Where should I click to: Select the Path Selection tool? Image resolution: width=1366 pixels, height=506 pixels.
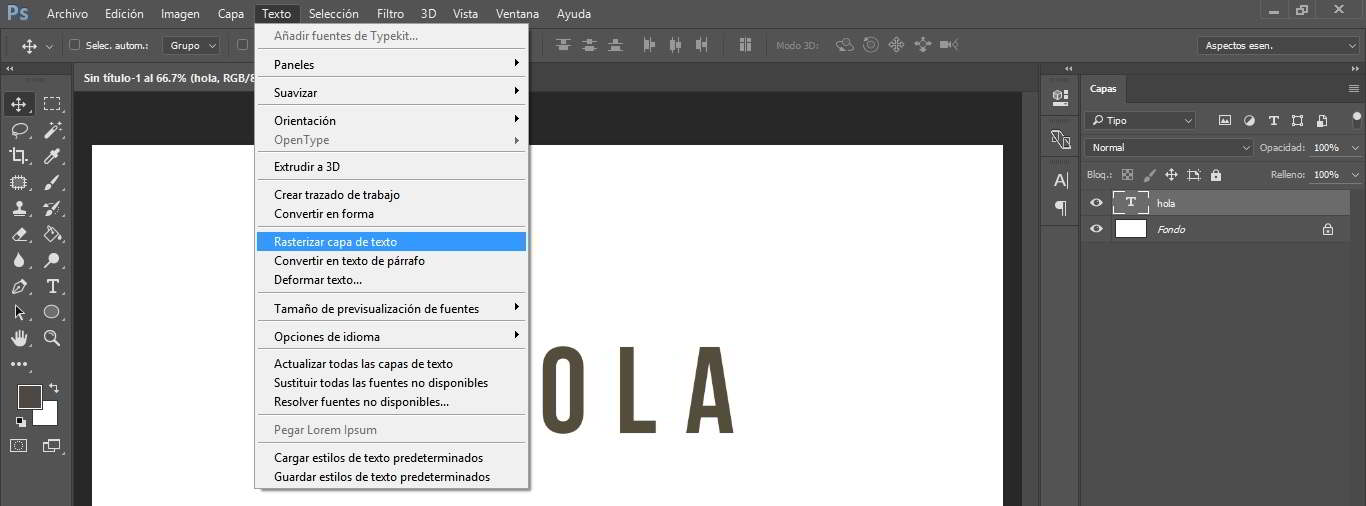point(19,312)
